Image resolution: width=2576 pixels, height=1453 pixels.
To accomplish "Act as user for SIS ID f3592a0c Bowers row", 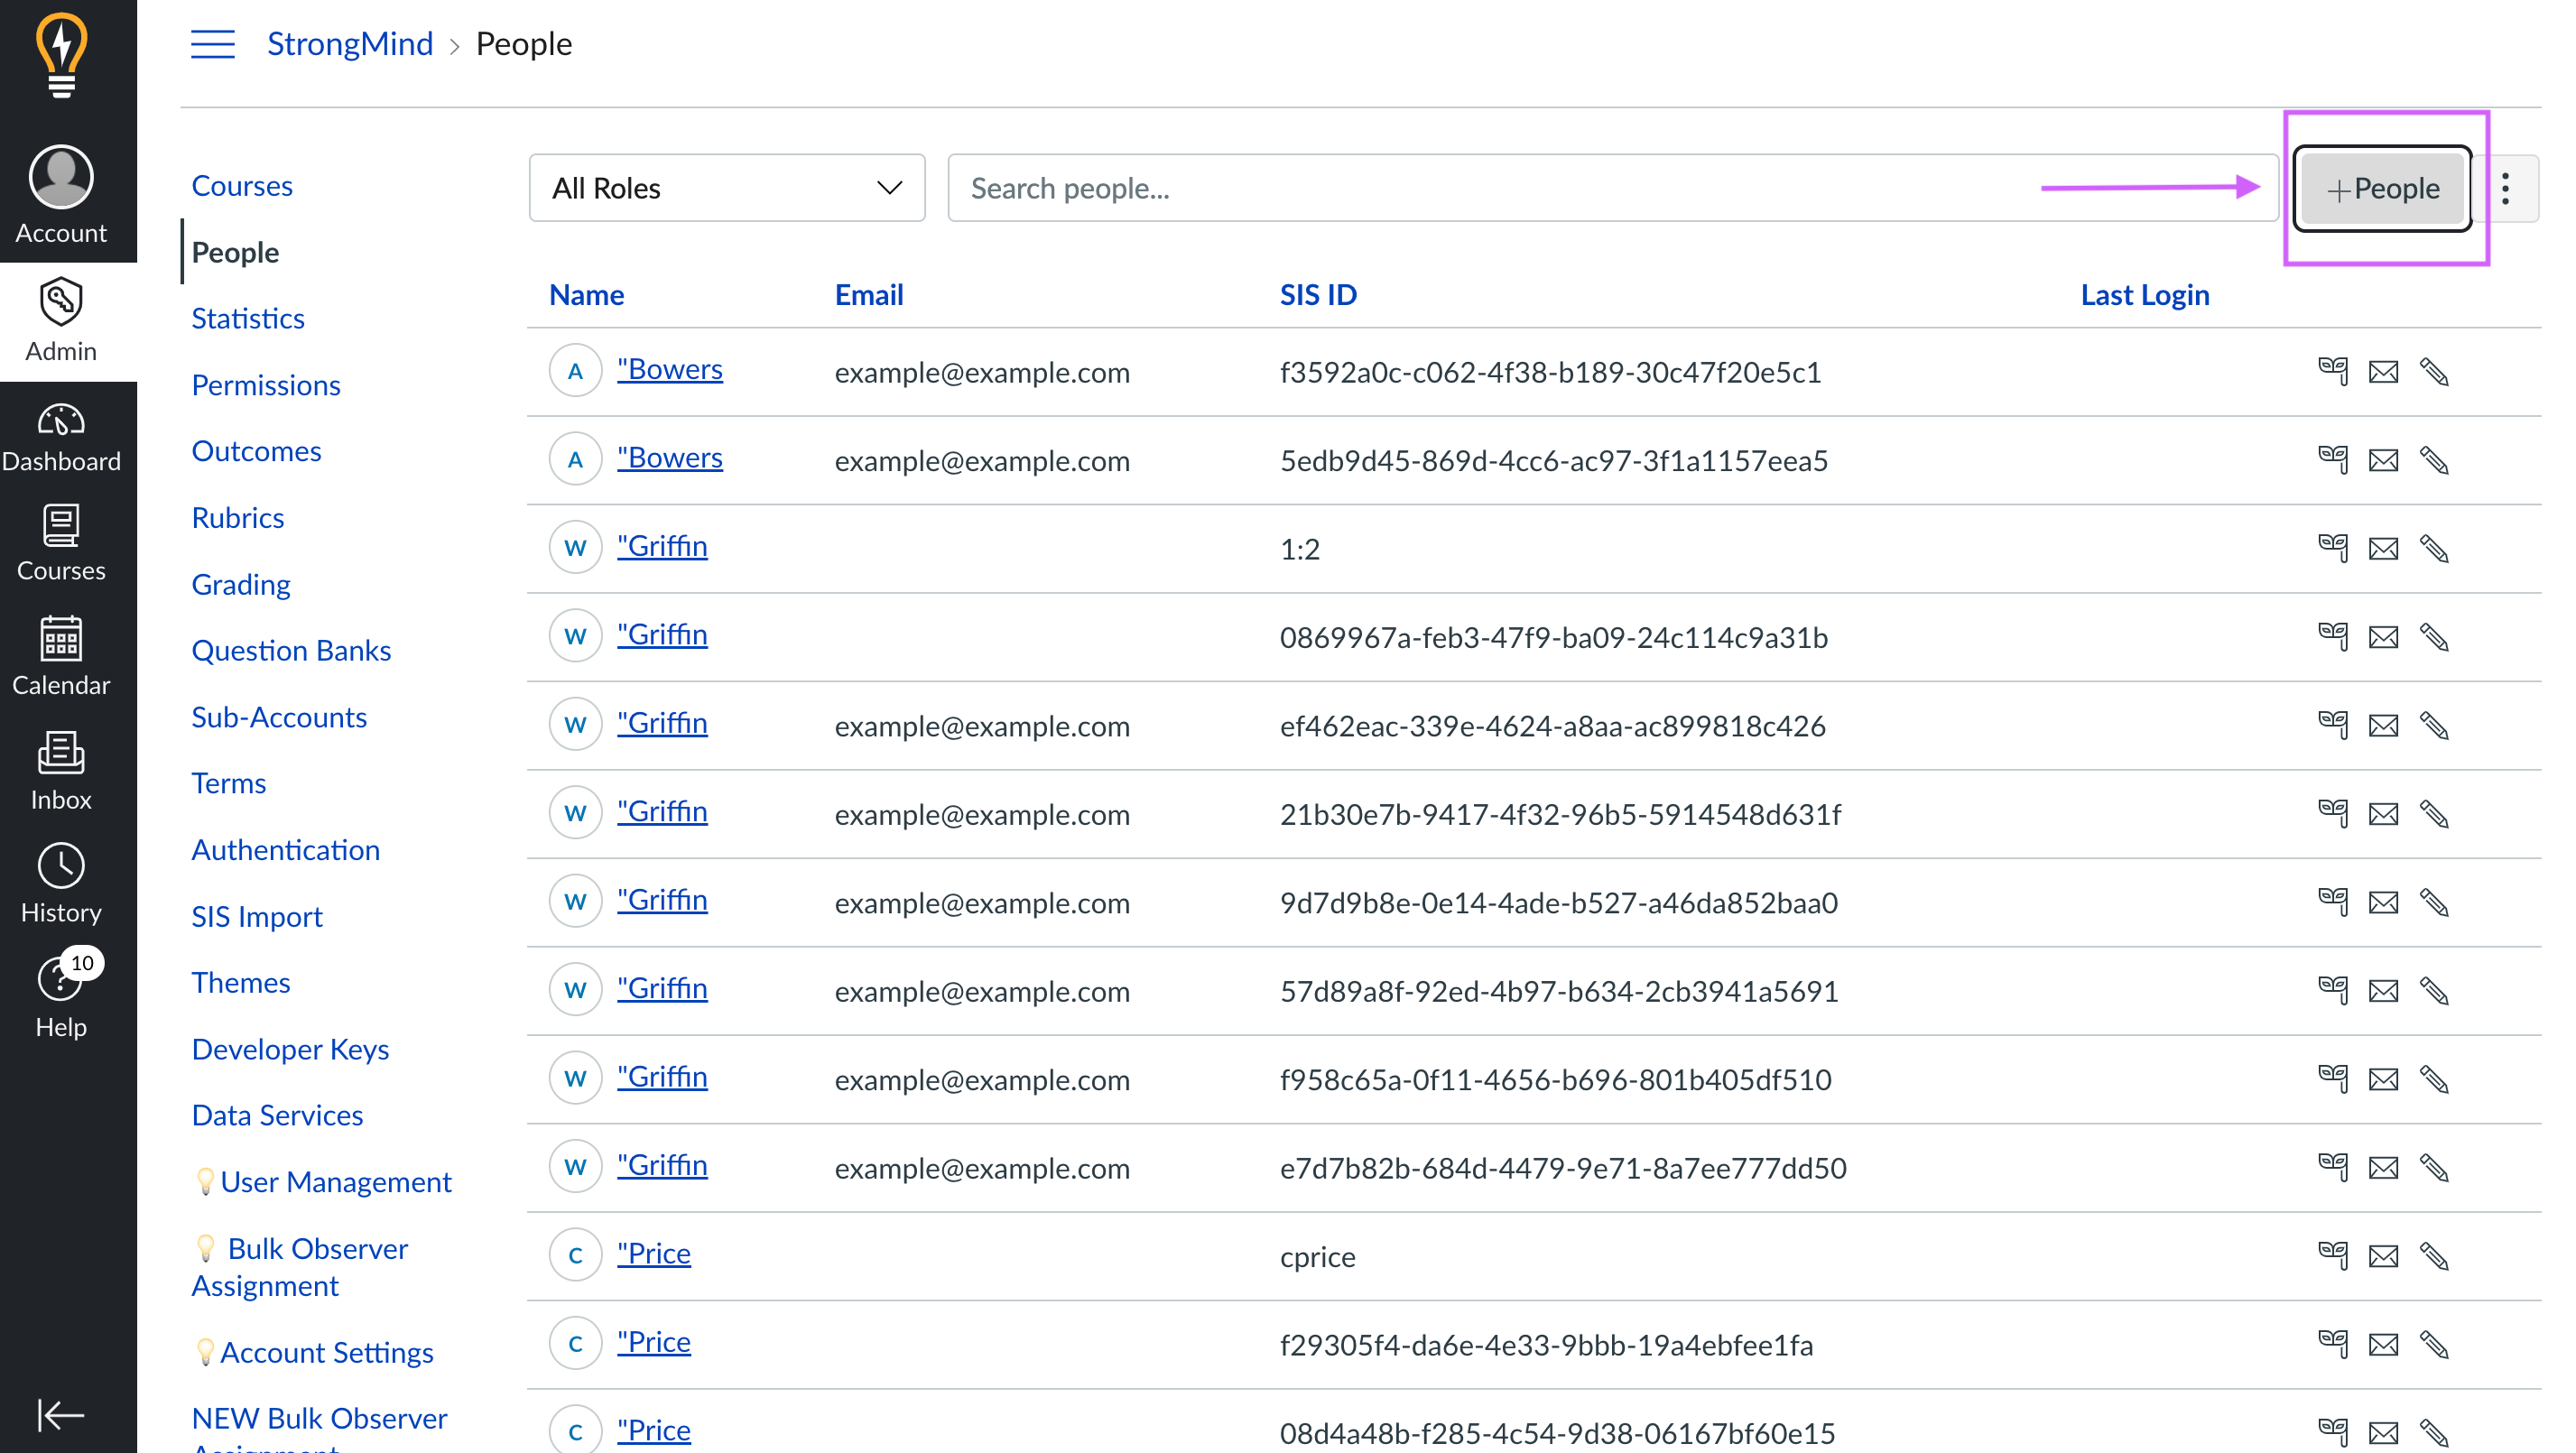I will point(2333,371).
